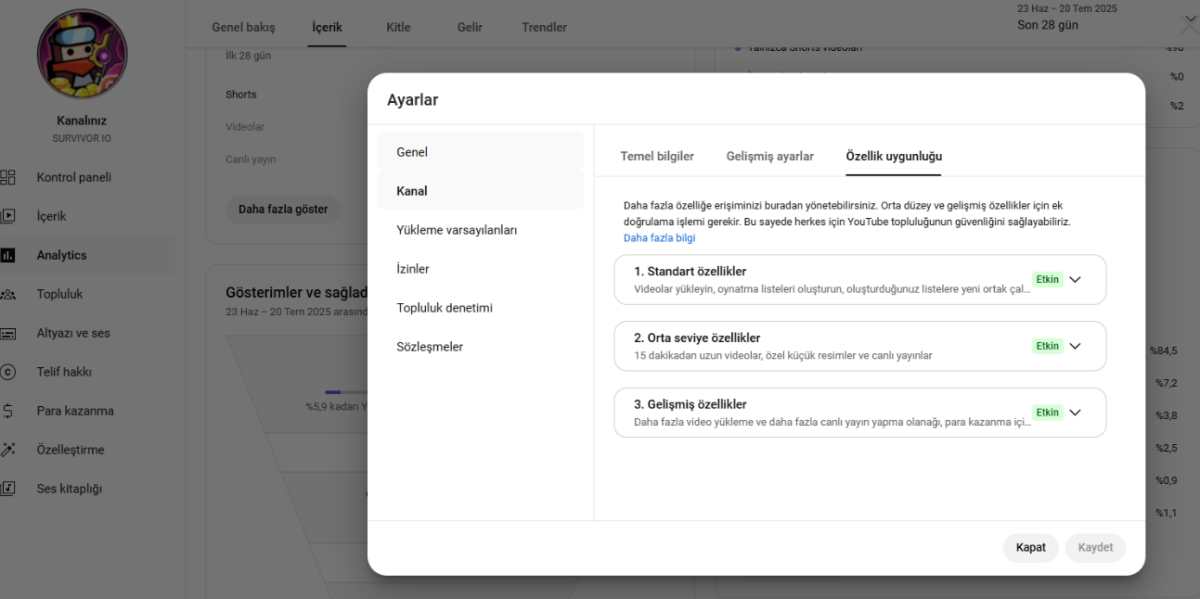Expand Orta seviye özellikler with its chevron
The image size is (1200, 599).
tap(1075, 346)
